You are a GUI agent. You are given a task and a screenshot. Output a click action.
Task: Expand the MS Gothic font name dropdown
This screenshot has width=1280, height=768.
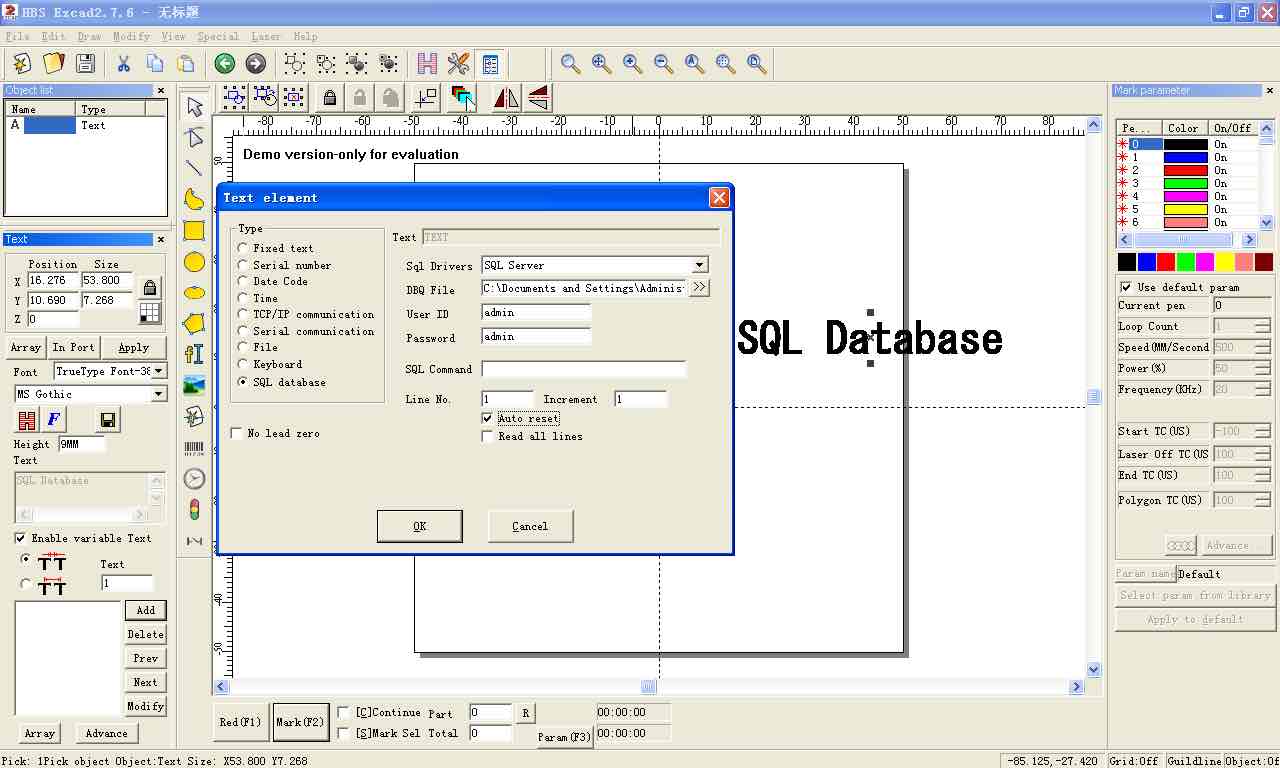click(158, 394)
